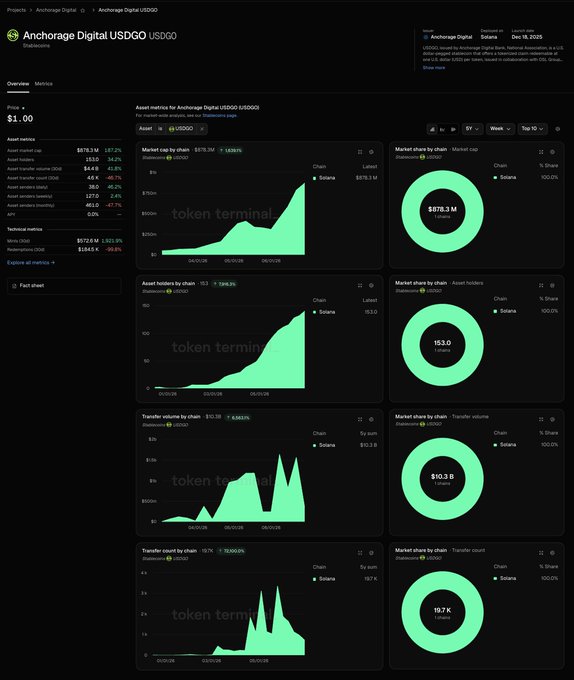
Task: Select the Asset holders metric row
Action: click(64, 160)
